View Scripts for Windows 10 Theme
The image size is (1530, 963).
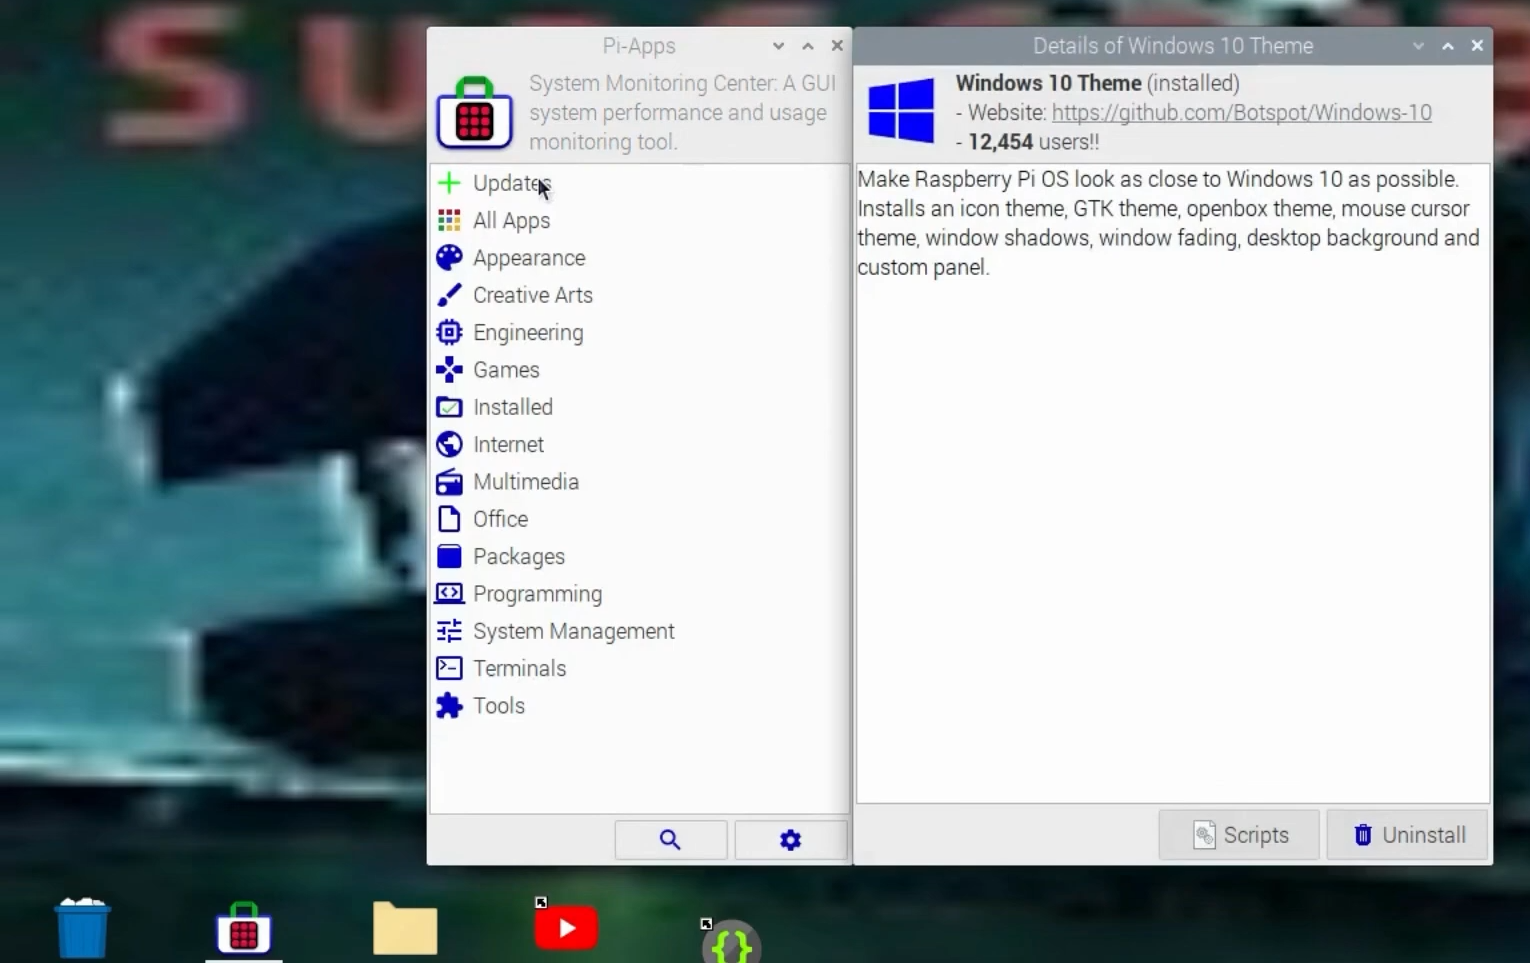(x=1239, y=834)
